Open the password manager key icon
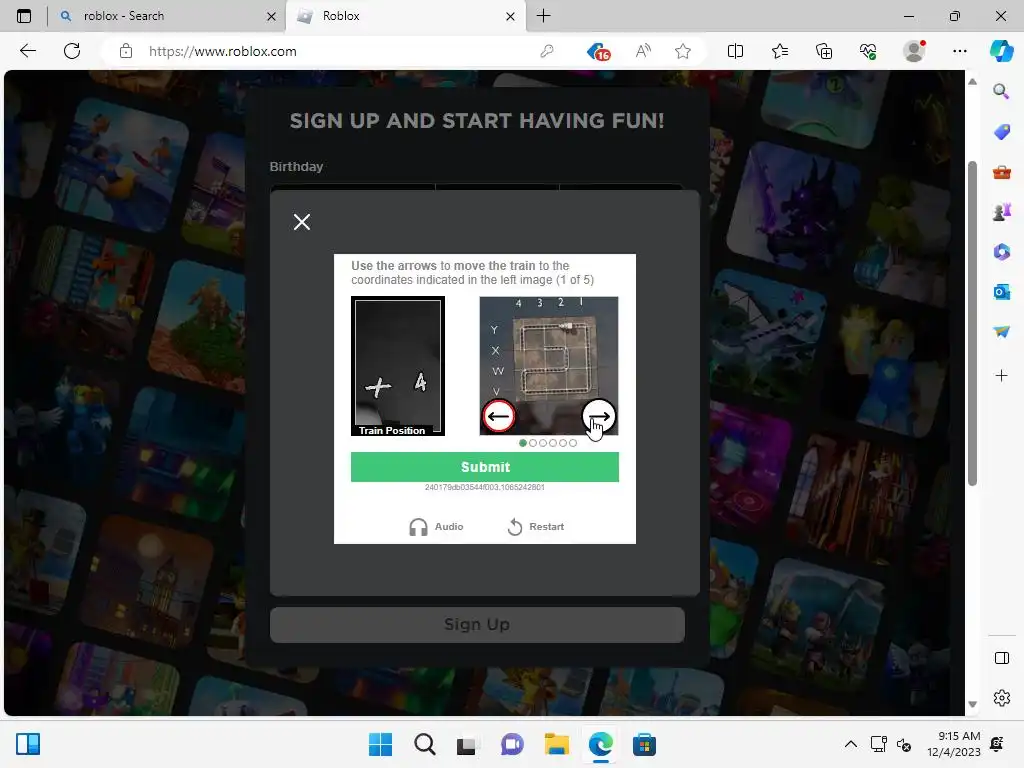Screen dimensions: 1024x768 [x=547, y=51]
